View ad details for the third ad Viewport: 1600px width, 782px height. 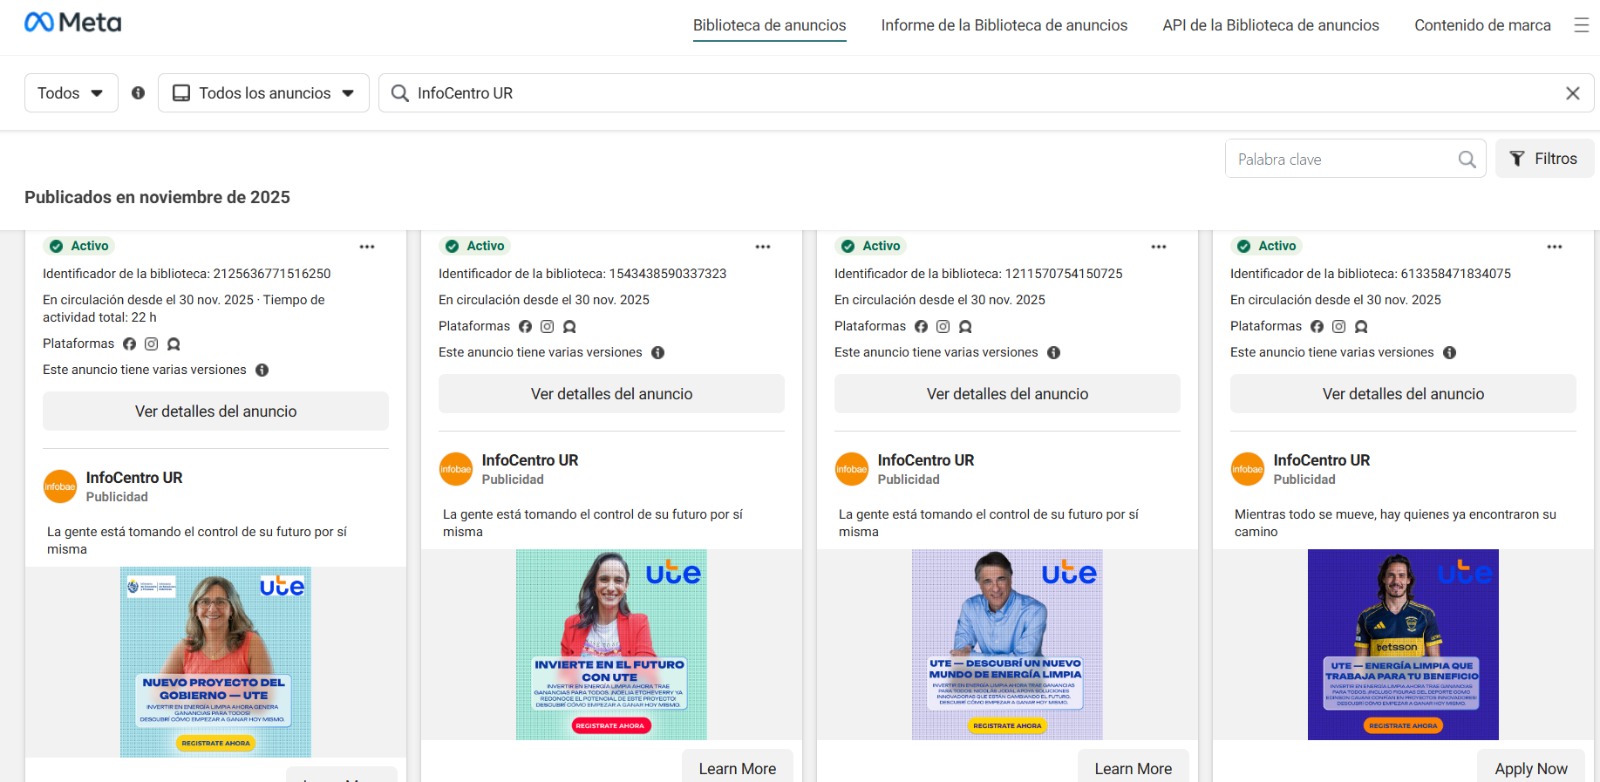point(1007,394)
